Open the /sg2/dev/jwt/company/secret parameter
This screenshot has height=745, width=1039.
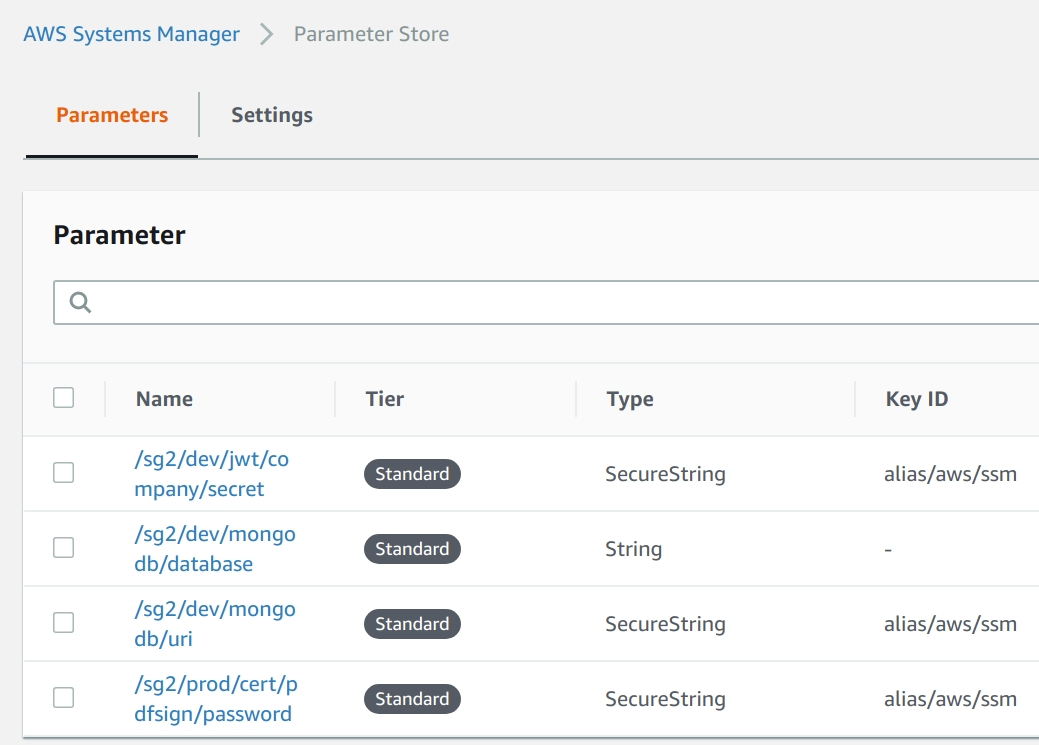[x=211, y=474]
